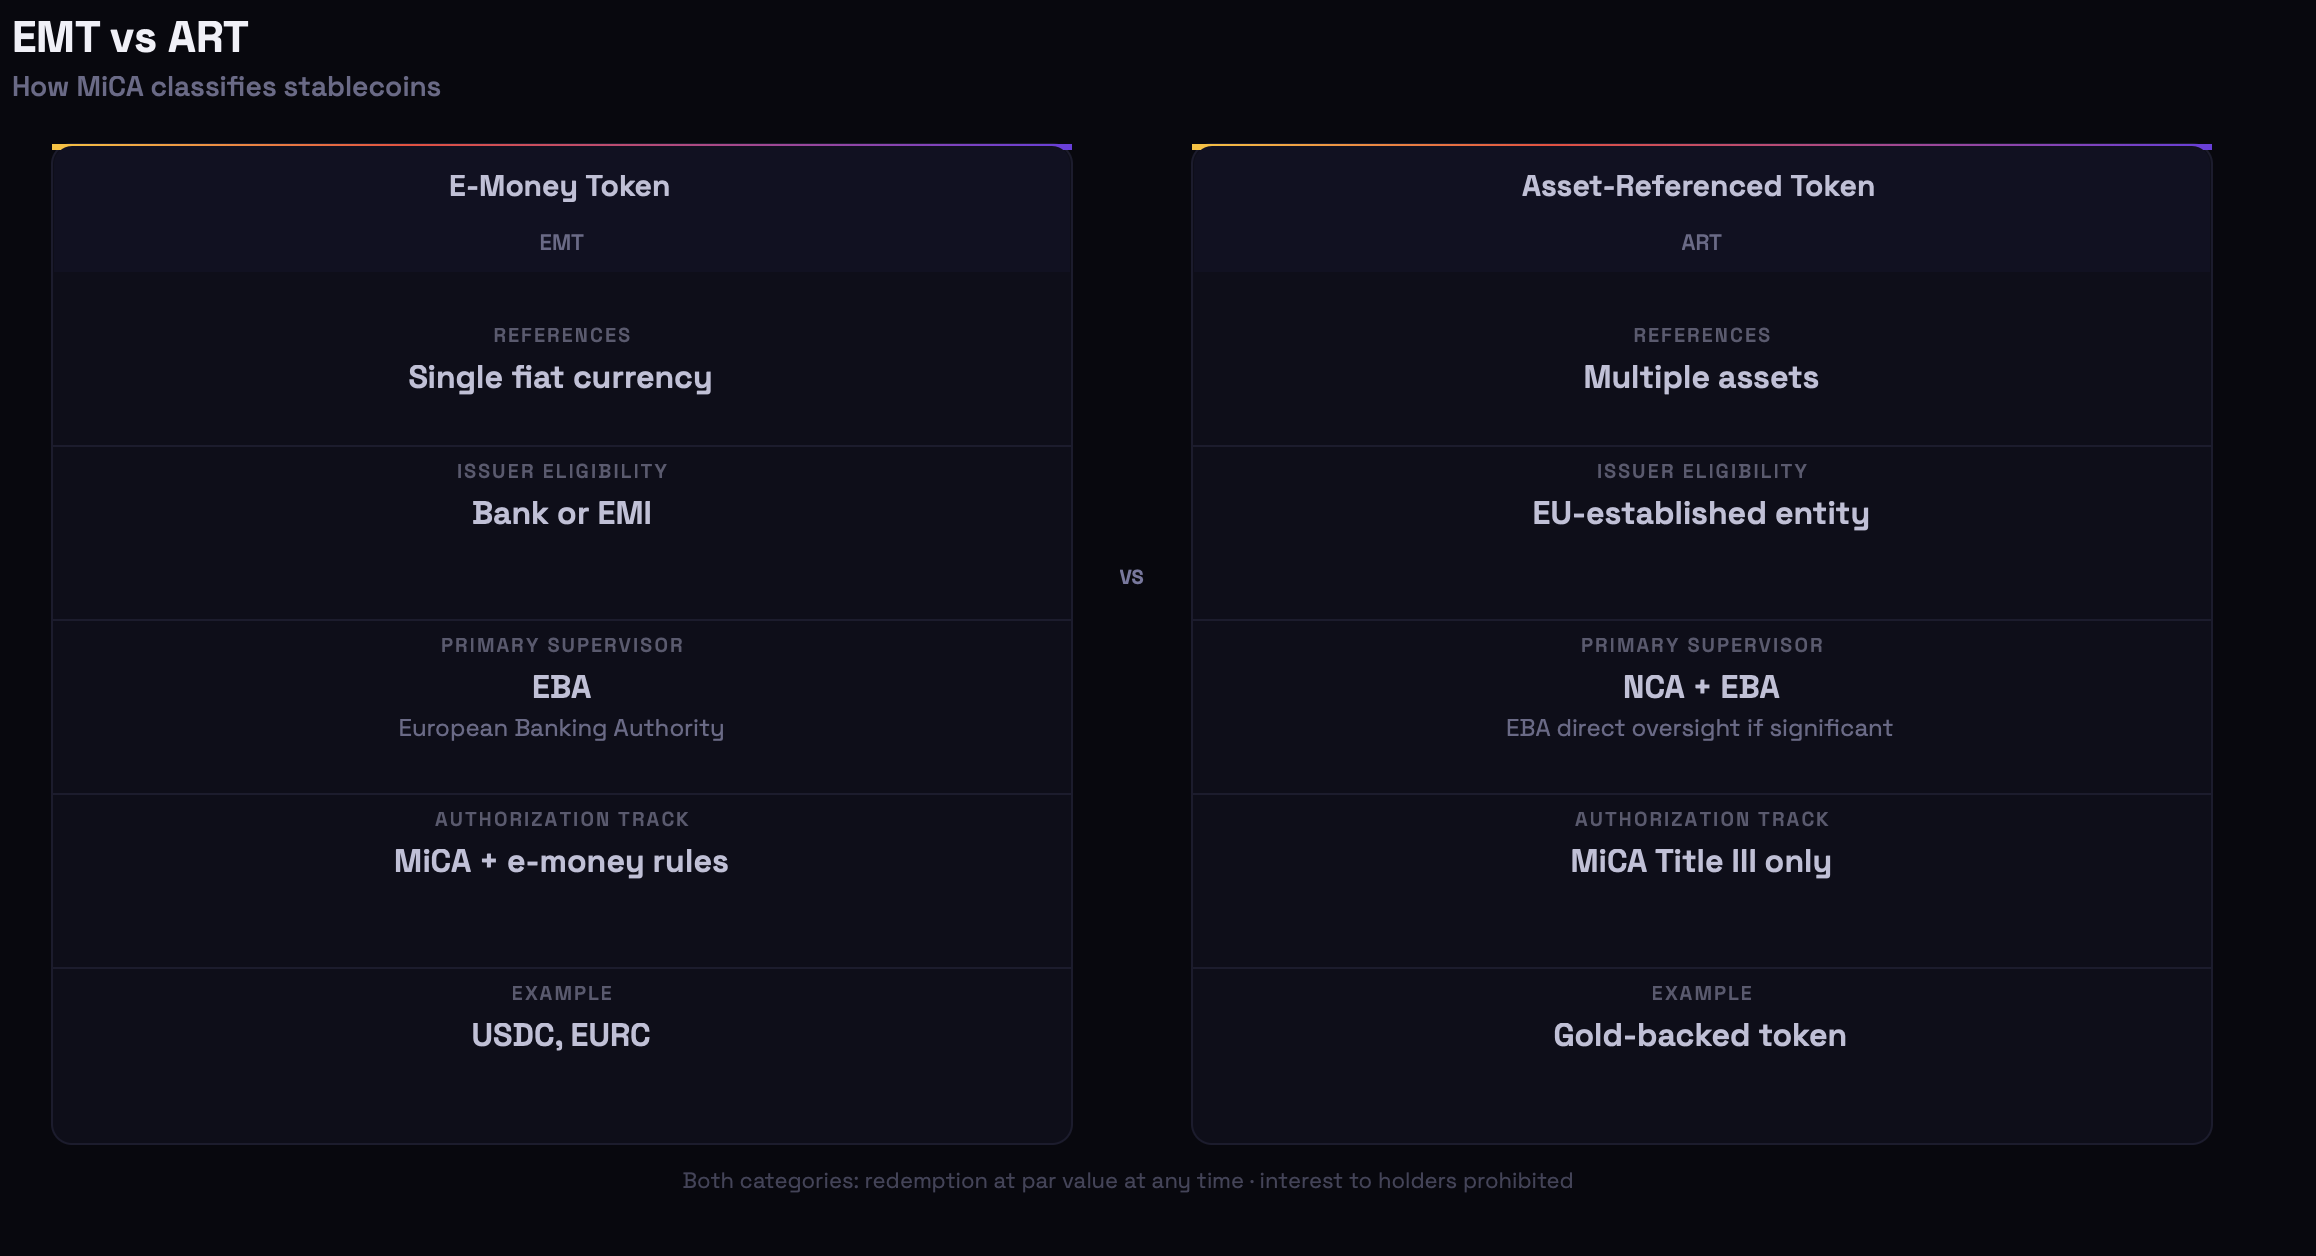Select the 'Gold-backed token' example

pos(1700,1035)
